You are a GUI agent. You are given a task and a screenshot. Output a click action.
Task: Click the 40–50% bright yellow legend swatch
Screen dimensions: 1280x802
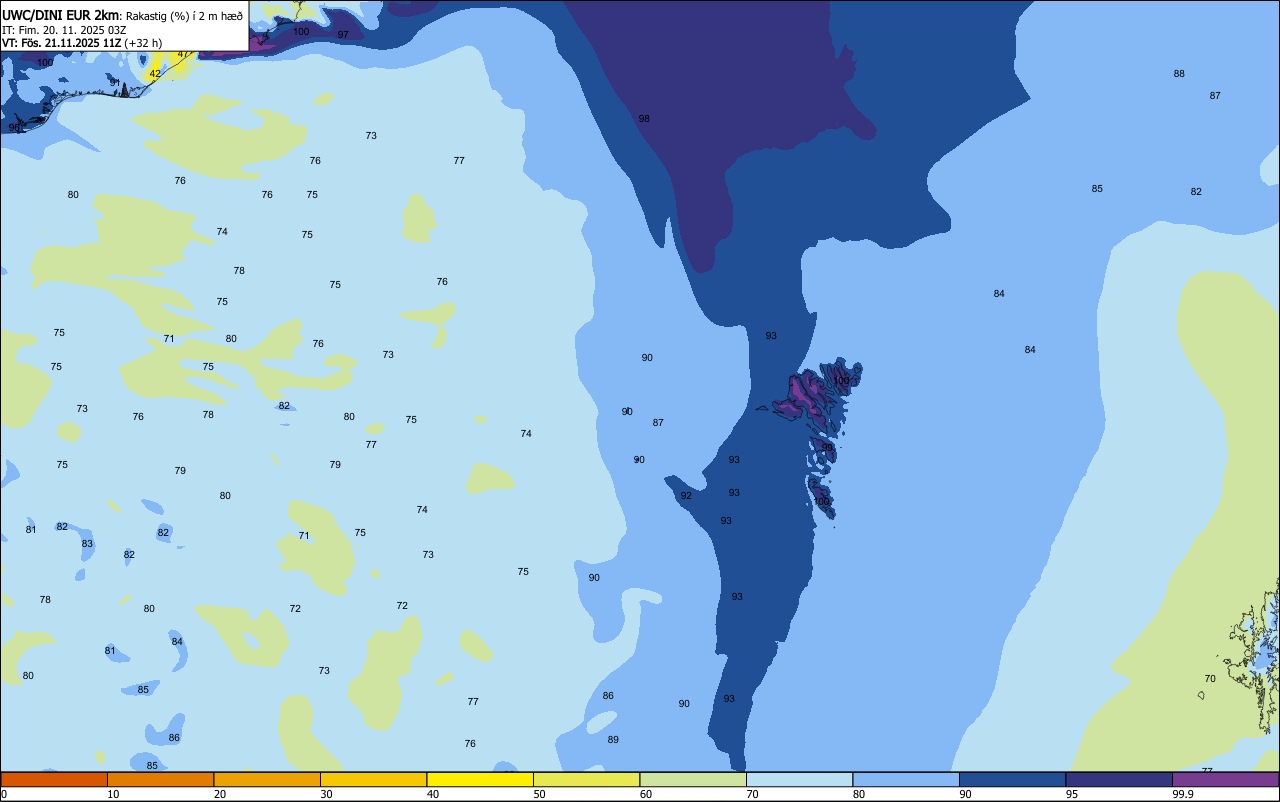pos(480,779)
